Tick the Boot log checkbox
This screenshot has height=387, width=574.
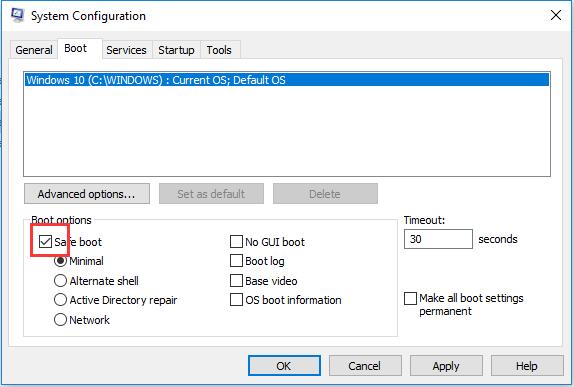tap(236, 261)
